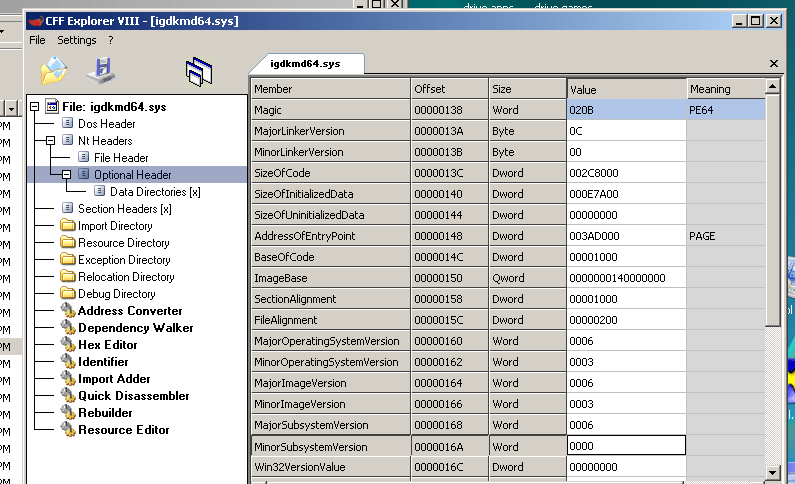795x484 pixels.
Task: Click the FileAlignment value 00000200
Action: pos(627,320)
